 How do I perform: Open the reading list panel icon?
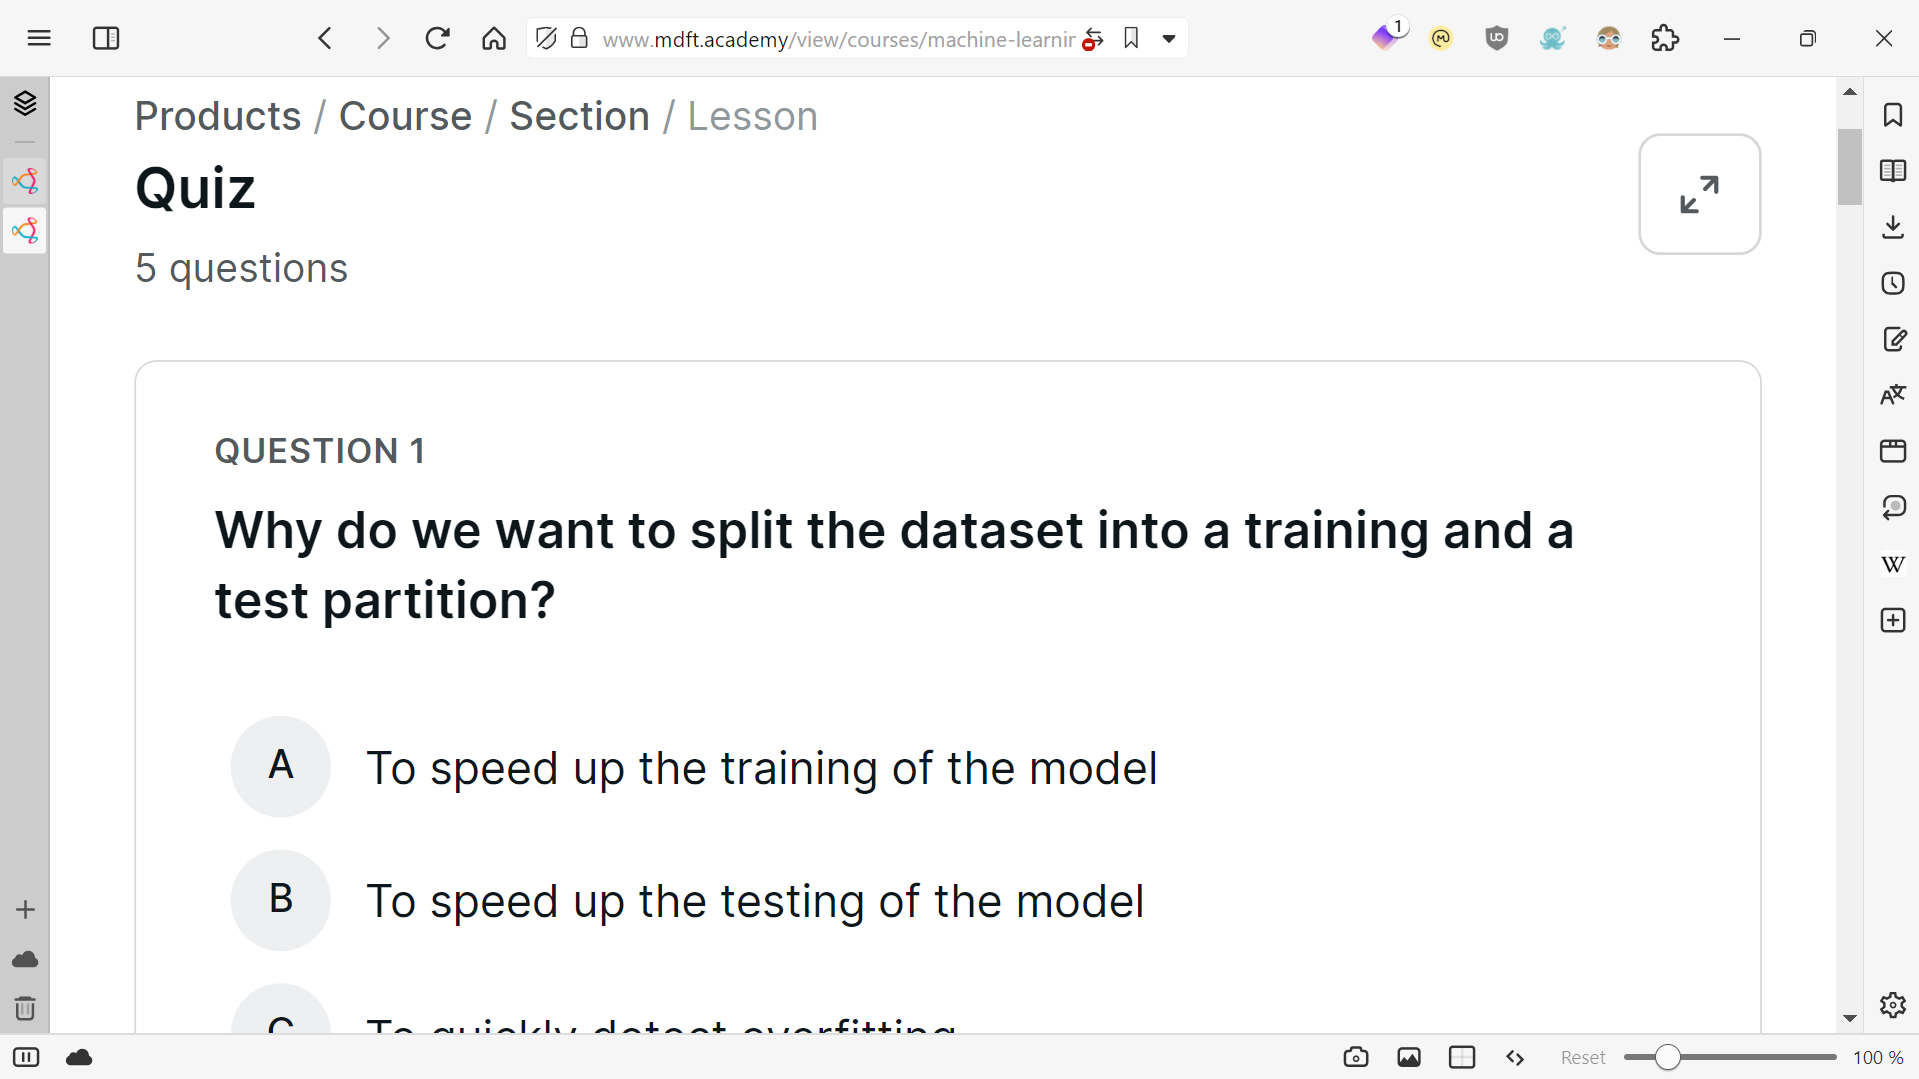pos(1892,171)
